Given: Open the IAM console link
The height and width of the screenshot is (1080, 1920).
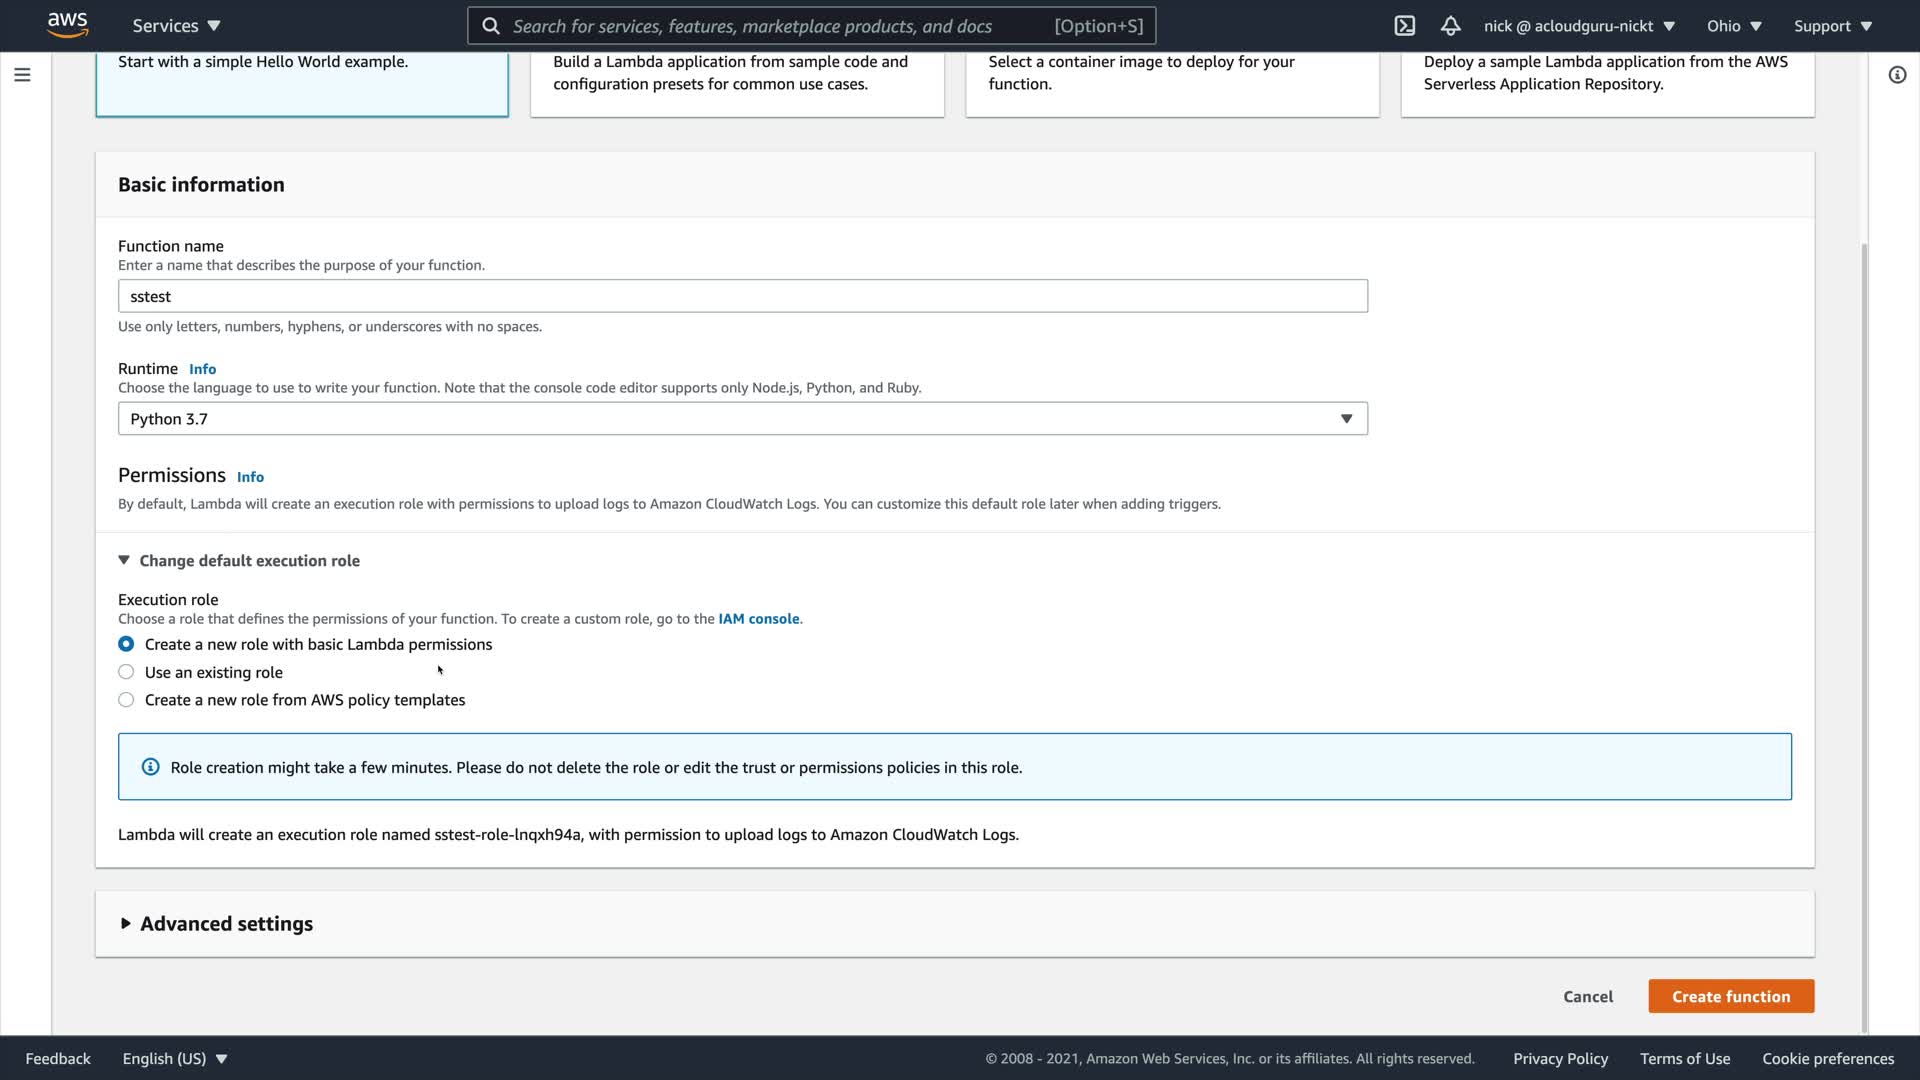Looking at the screenshot, I should pyautogui.click(x=758, y=619).
